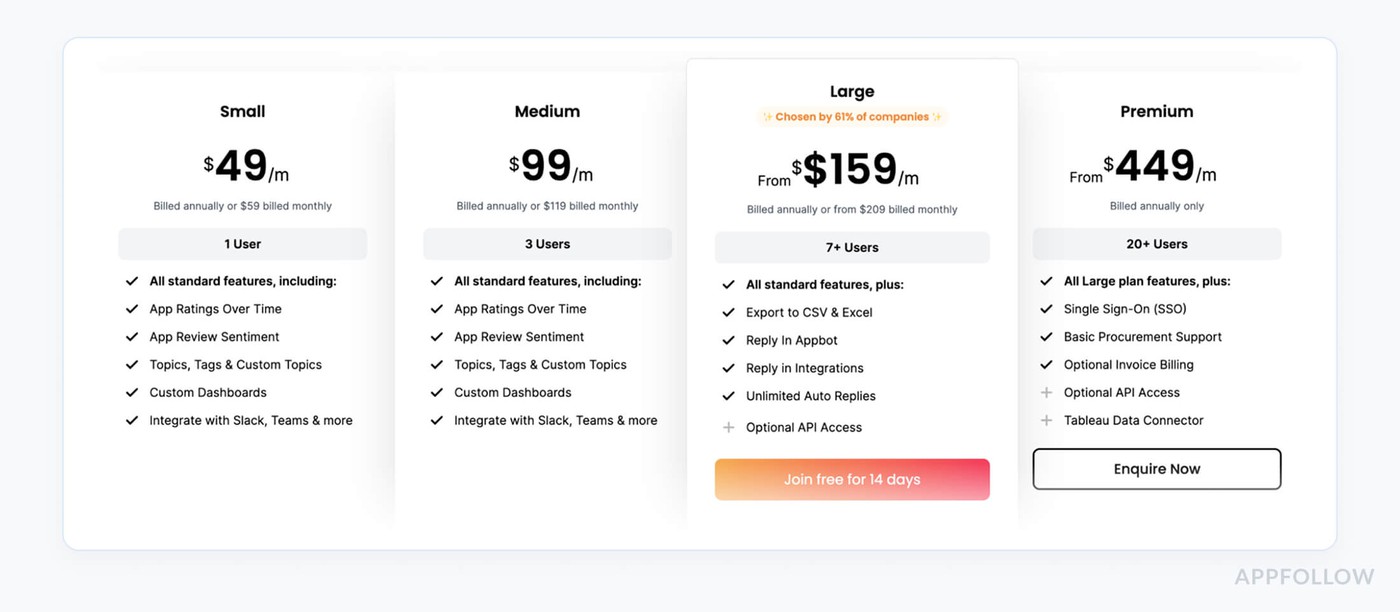This screenshot has height=612, width=1400.
Task: Click the plus icon beside Tableau Data Connector
Action: (1046, 420)
